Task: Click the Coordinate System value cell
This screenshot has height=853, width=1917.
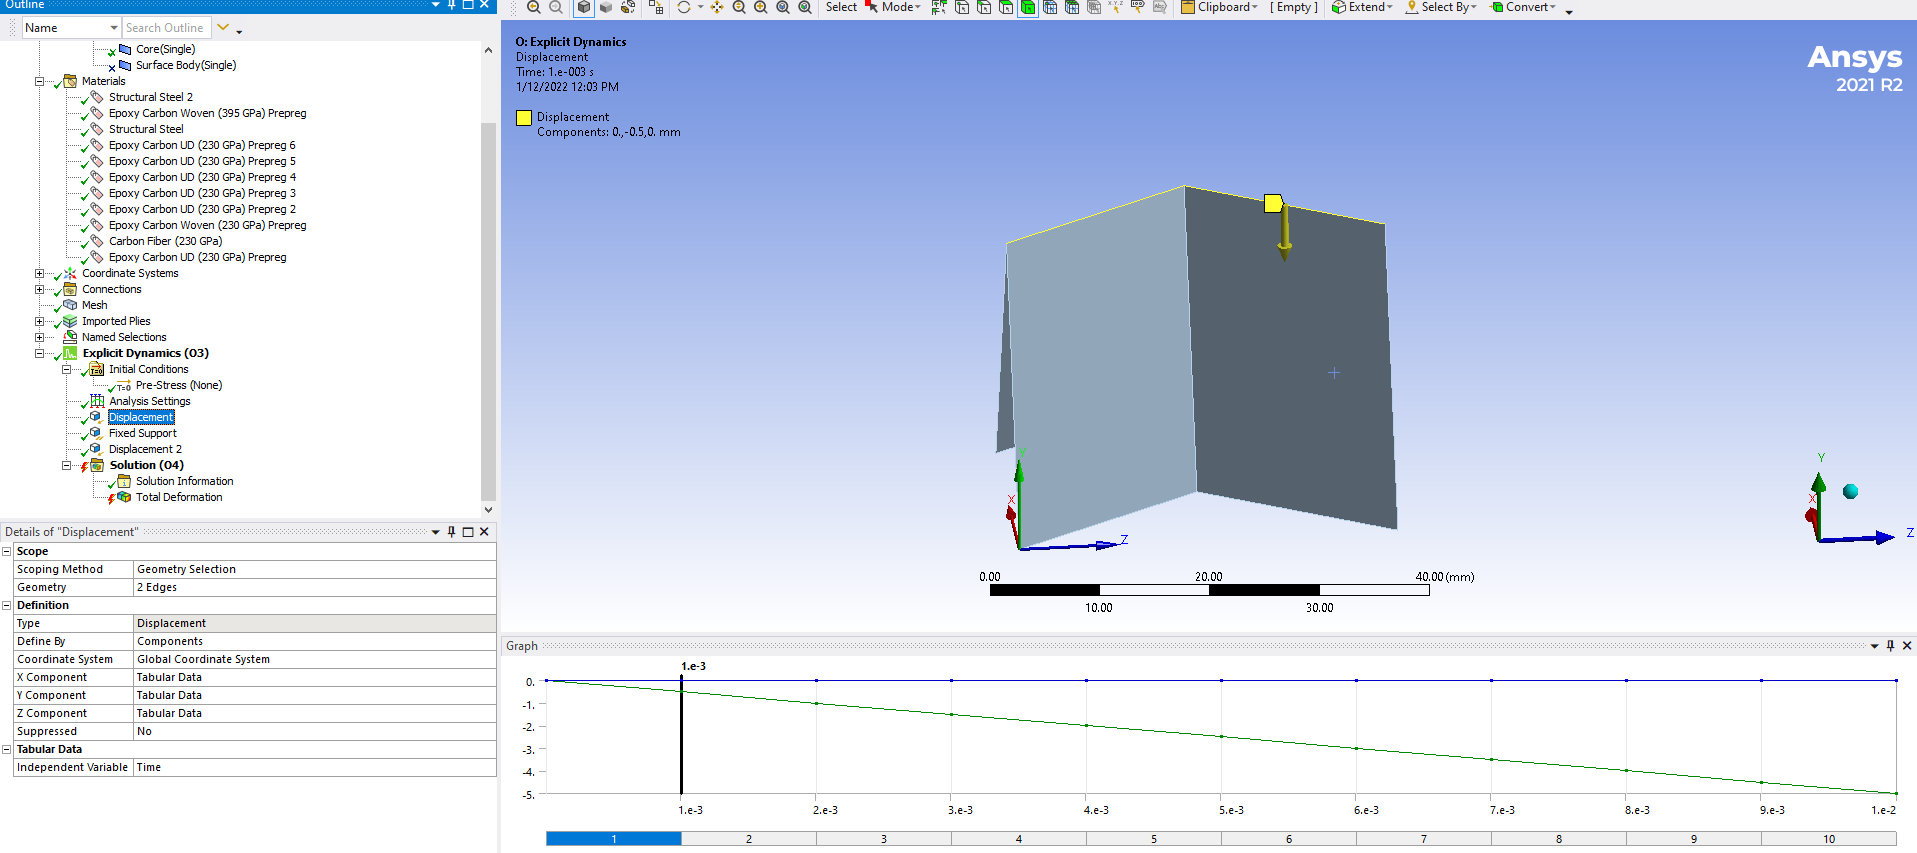Action: tap(315, 659)
